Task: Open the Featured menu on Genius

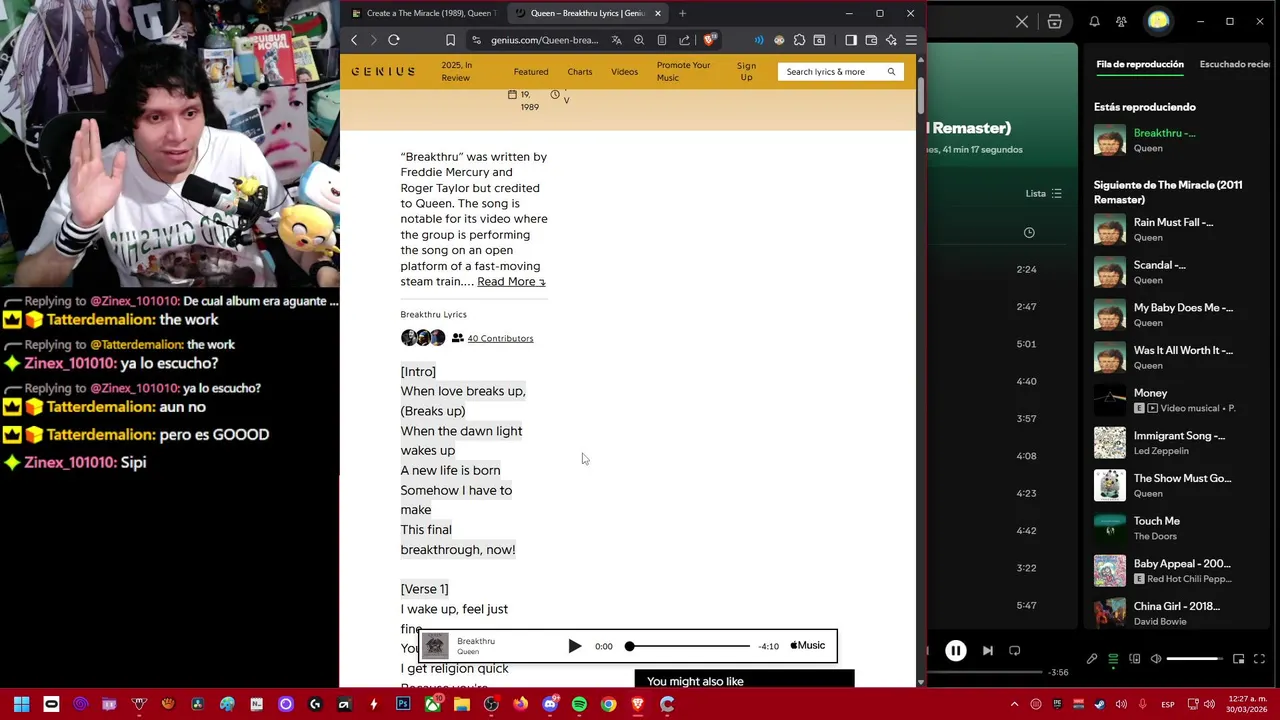Action: point(531,72)
